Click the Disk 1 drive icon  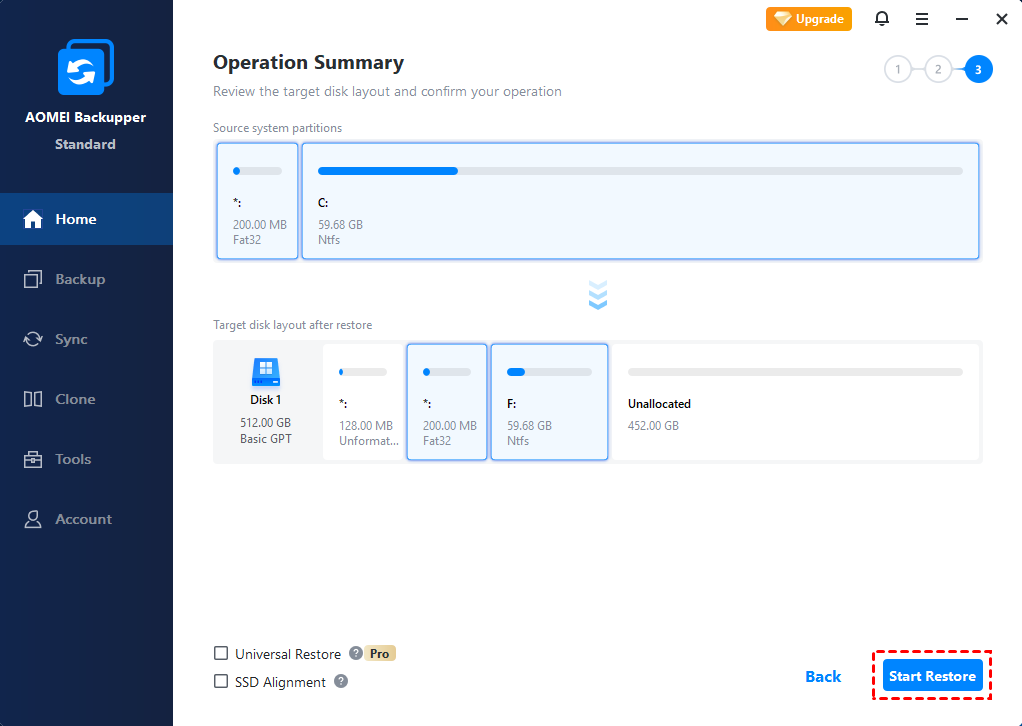pos(266,373)
